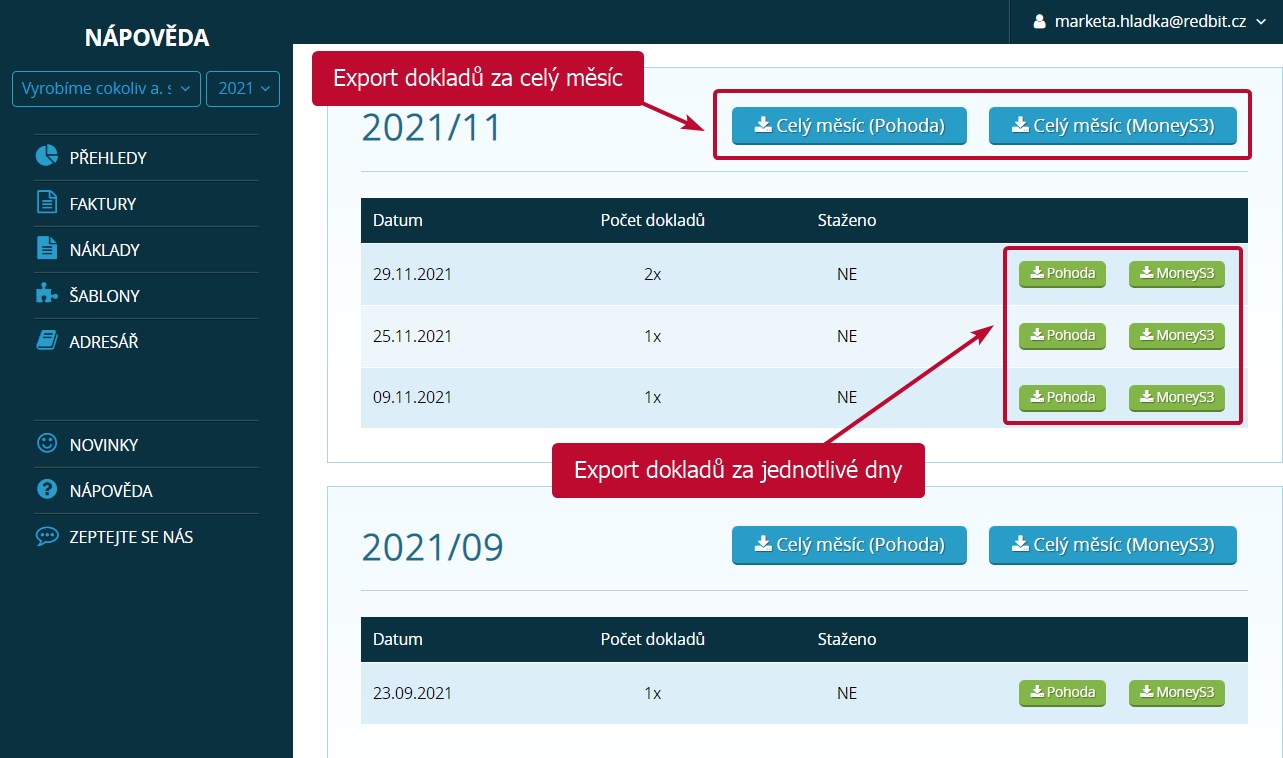1283x758 pixels.
Task: Download MoneyS3 export for 25.11.2021
Action: [x=1177, y=336]
